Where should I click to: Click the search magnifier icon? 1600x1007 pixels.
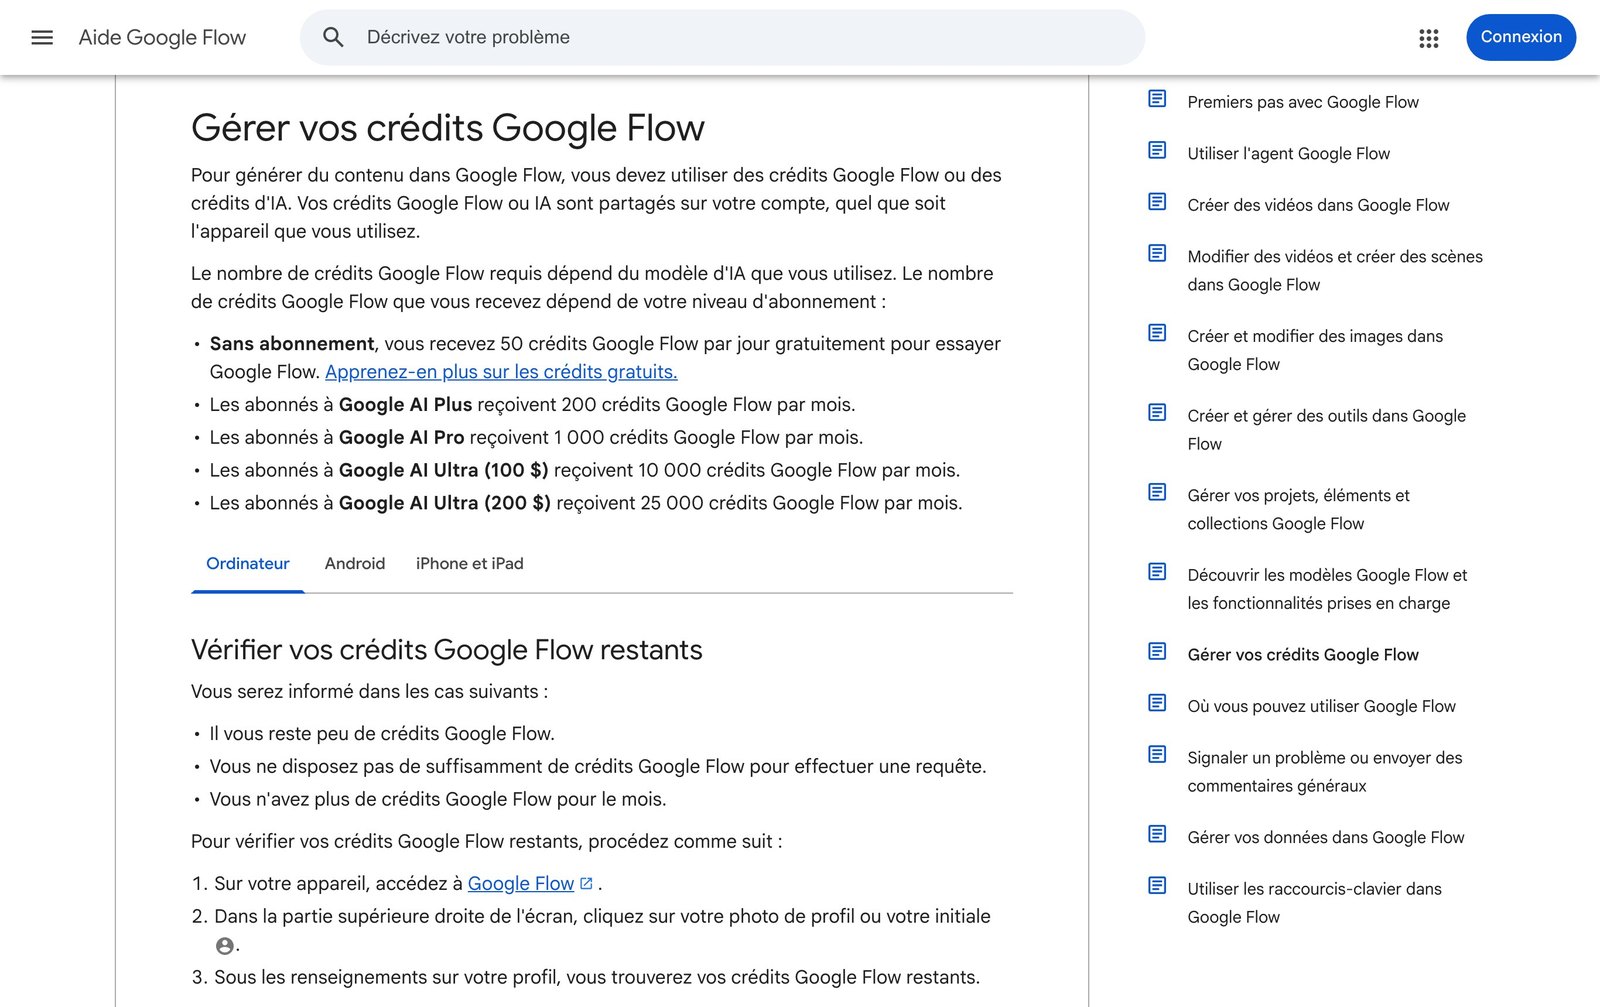(x=333, y=37)
